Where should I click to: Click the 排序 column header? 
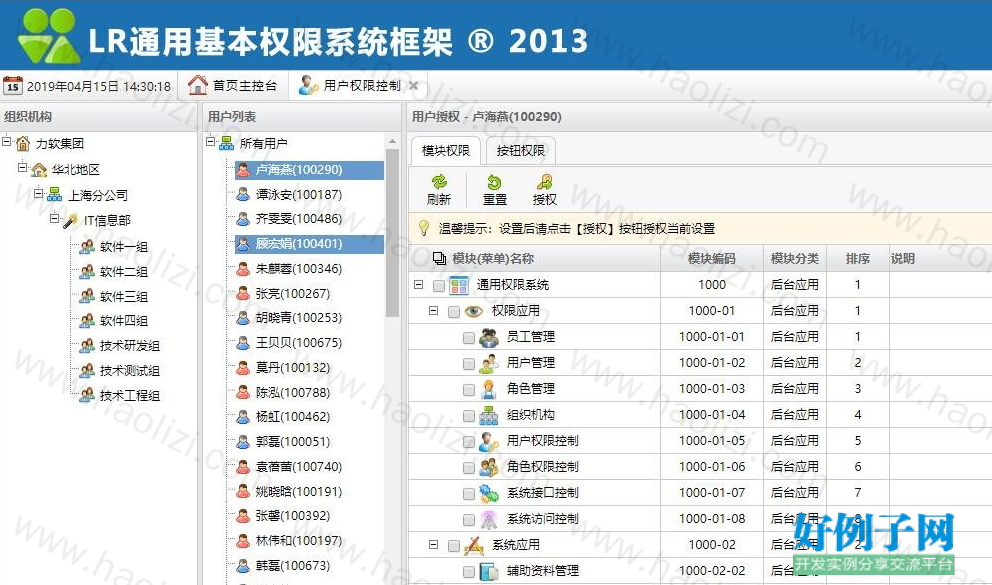point(857,259)
